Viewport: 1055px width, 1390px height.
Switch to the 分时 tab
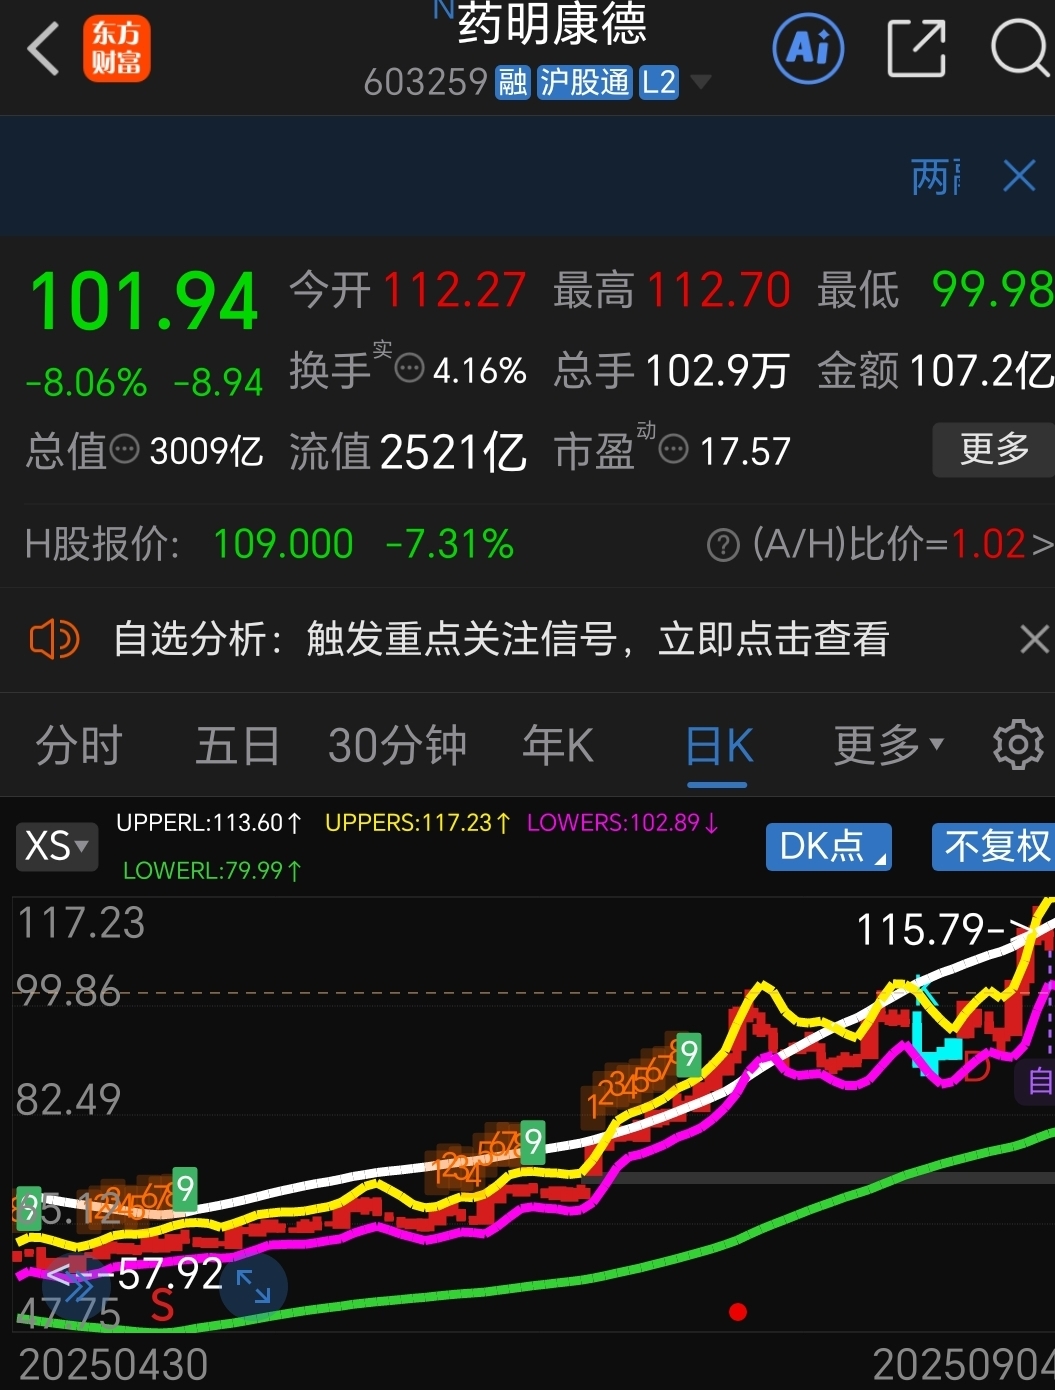click(79, 746)
